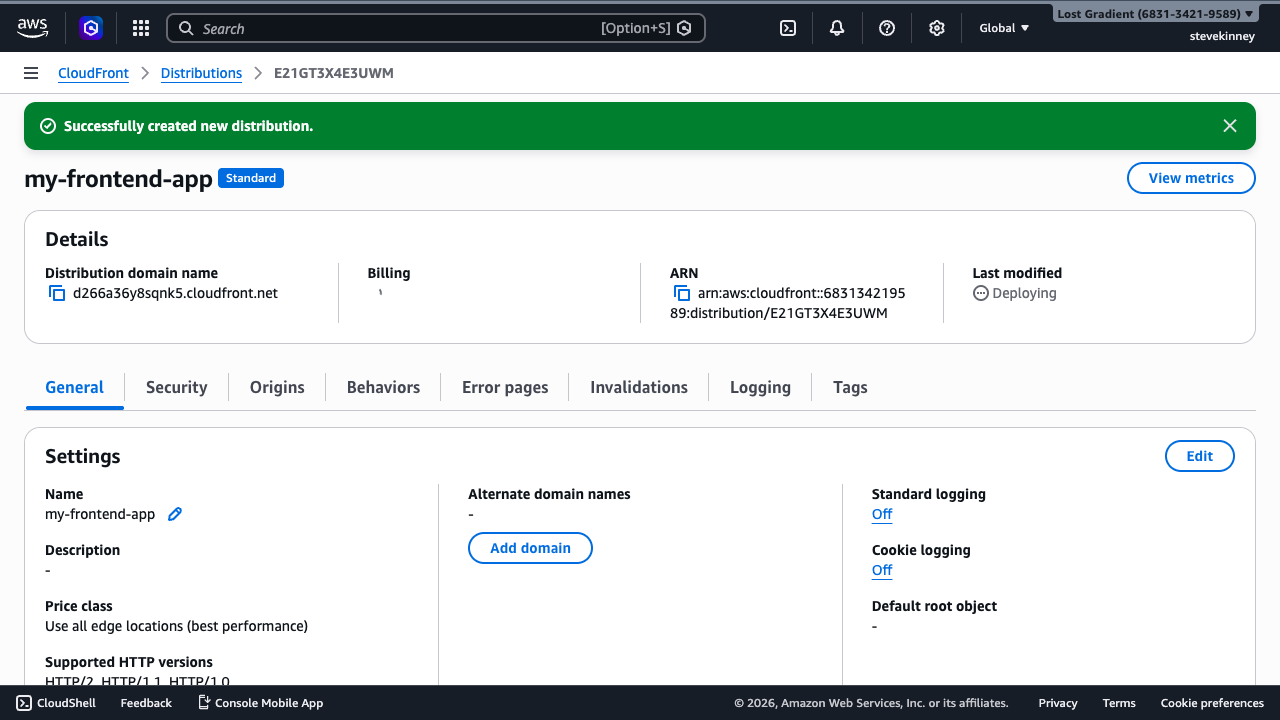The height and width of the screenshot is (720, 1280).
Task: Open the Cookie logging Off link
Action: click(882, 570)
